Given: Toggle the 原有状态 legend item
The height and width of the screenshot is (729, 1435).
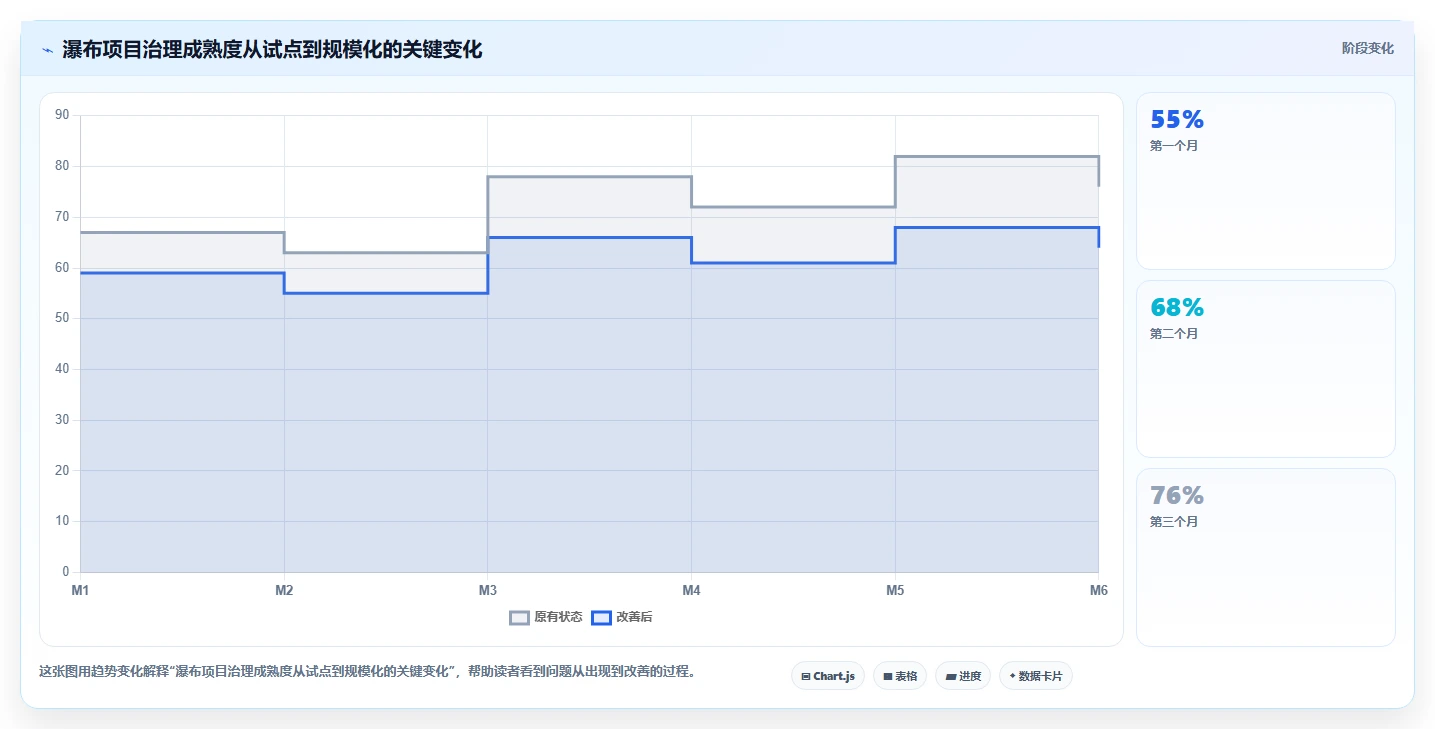Looking at the screenshot, I should click(x=546, y=617).
